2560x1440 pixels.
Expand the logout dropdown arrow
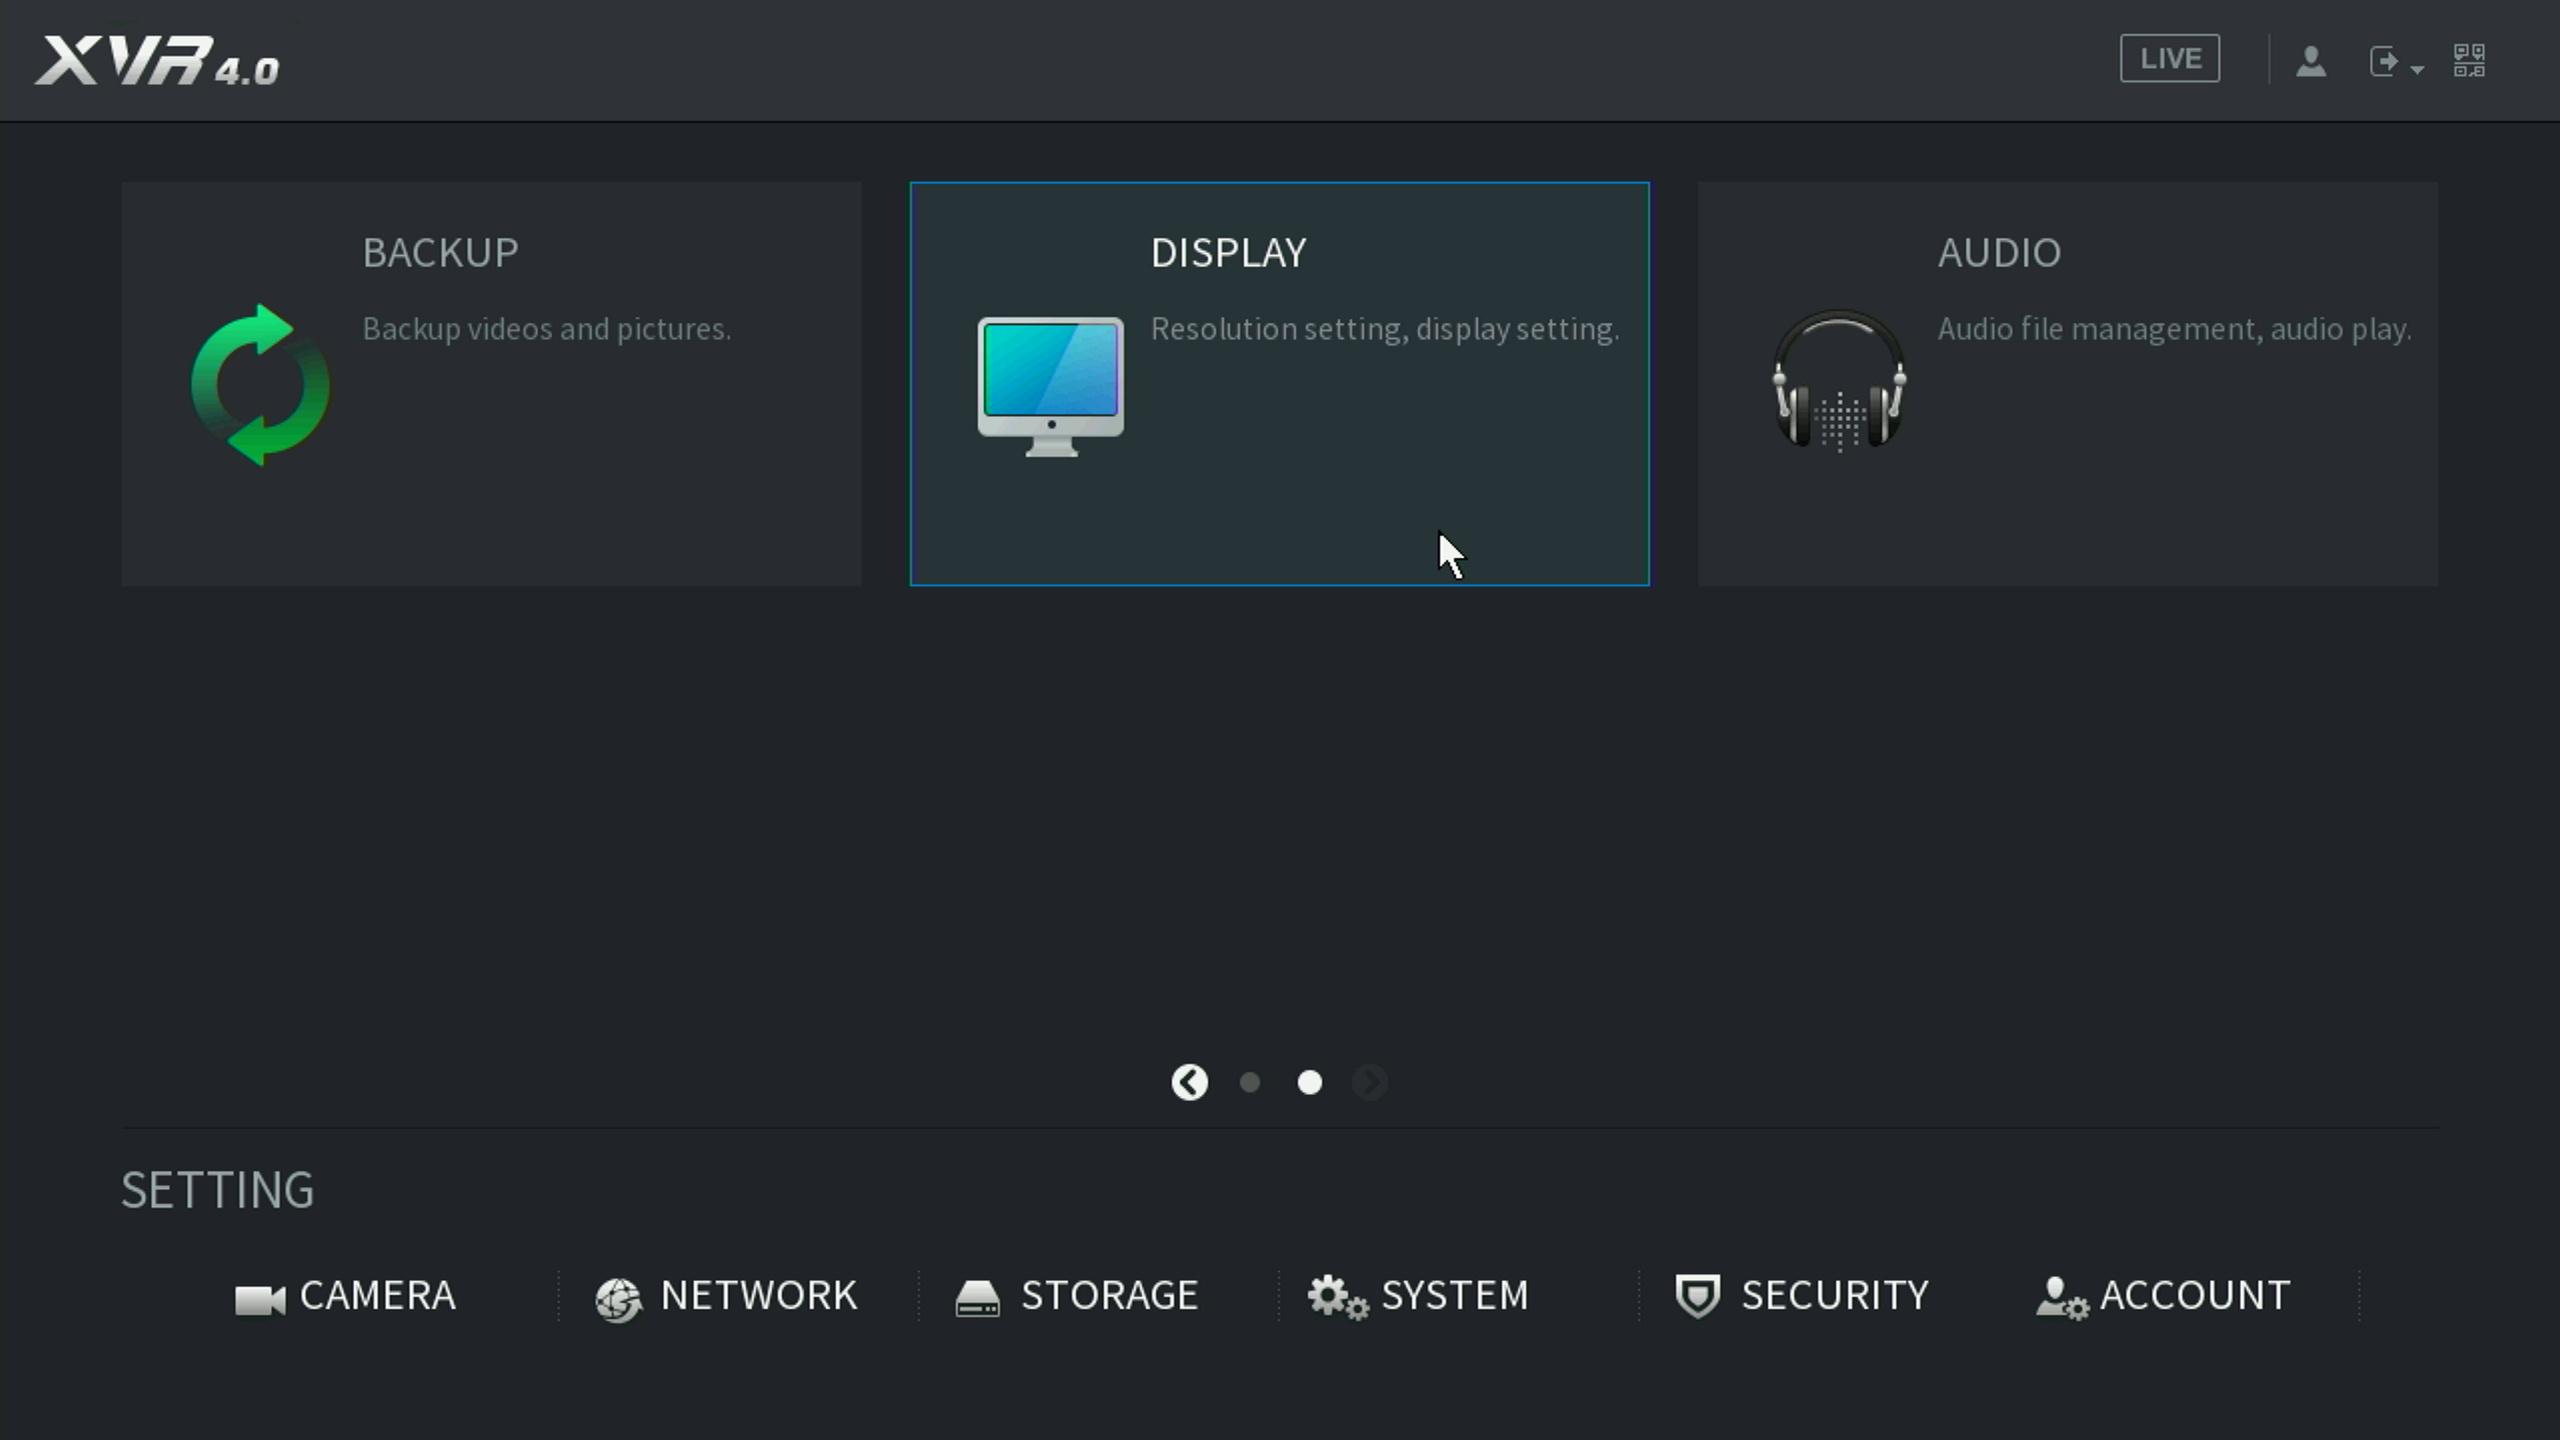pos(2418,69)
